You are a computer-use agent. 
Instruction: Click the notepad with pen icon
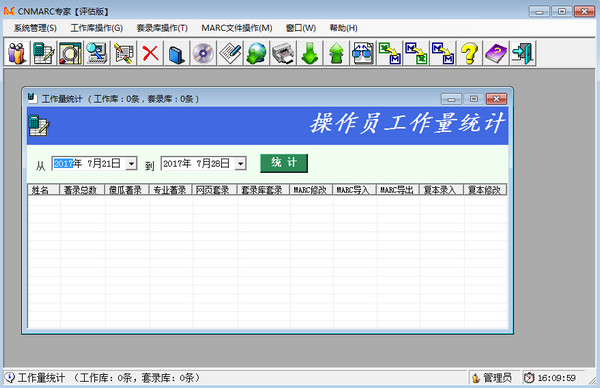[x=230, y=53]
